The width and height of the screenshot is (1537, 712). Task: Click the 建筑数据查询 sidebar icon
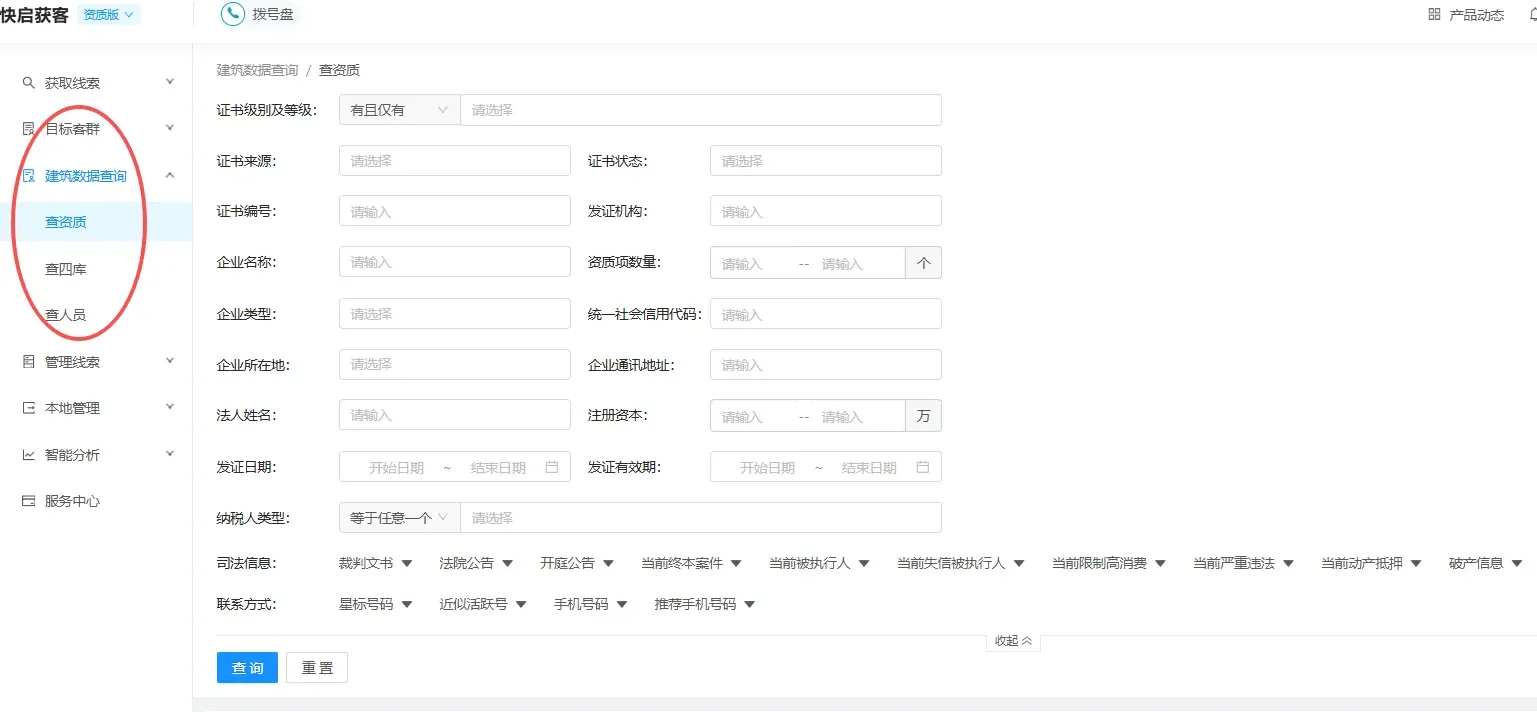click(x=28, y=176)
